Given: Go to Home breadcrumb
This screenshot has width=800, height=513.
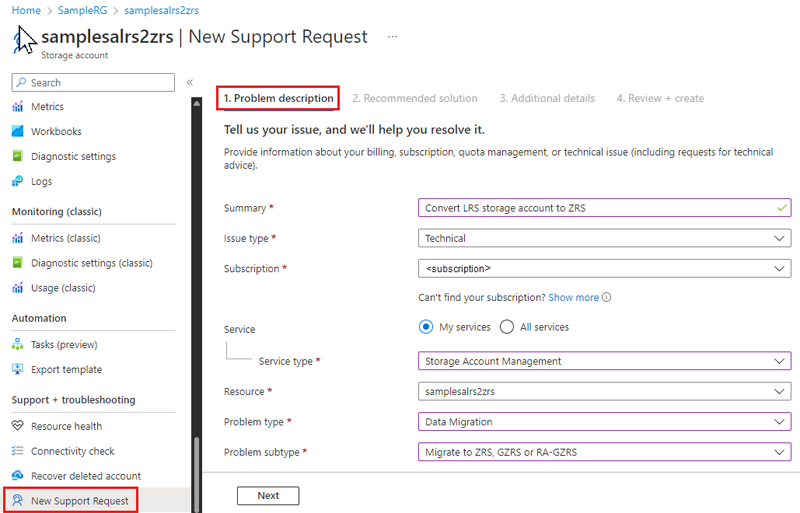Looking at the screenshot, I should 26,10.
